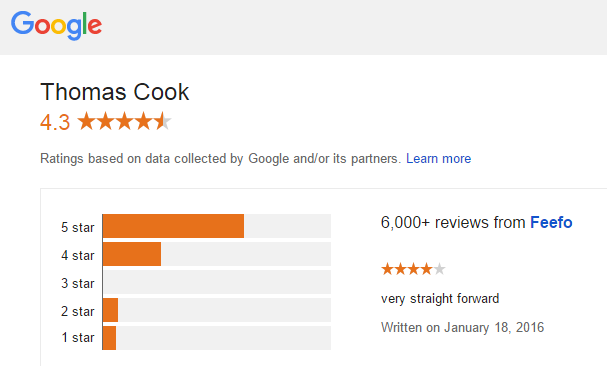The height and width of the screenshot is (366, 607).
Task: Click the 1 star label
Action: point(77,337)
